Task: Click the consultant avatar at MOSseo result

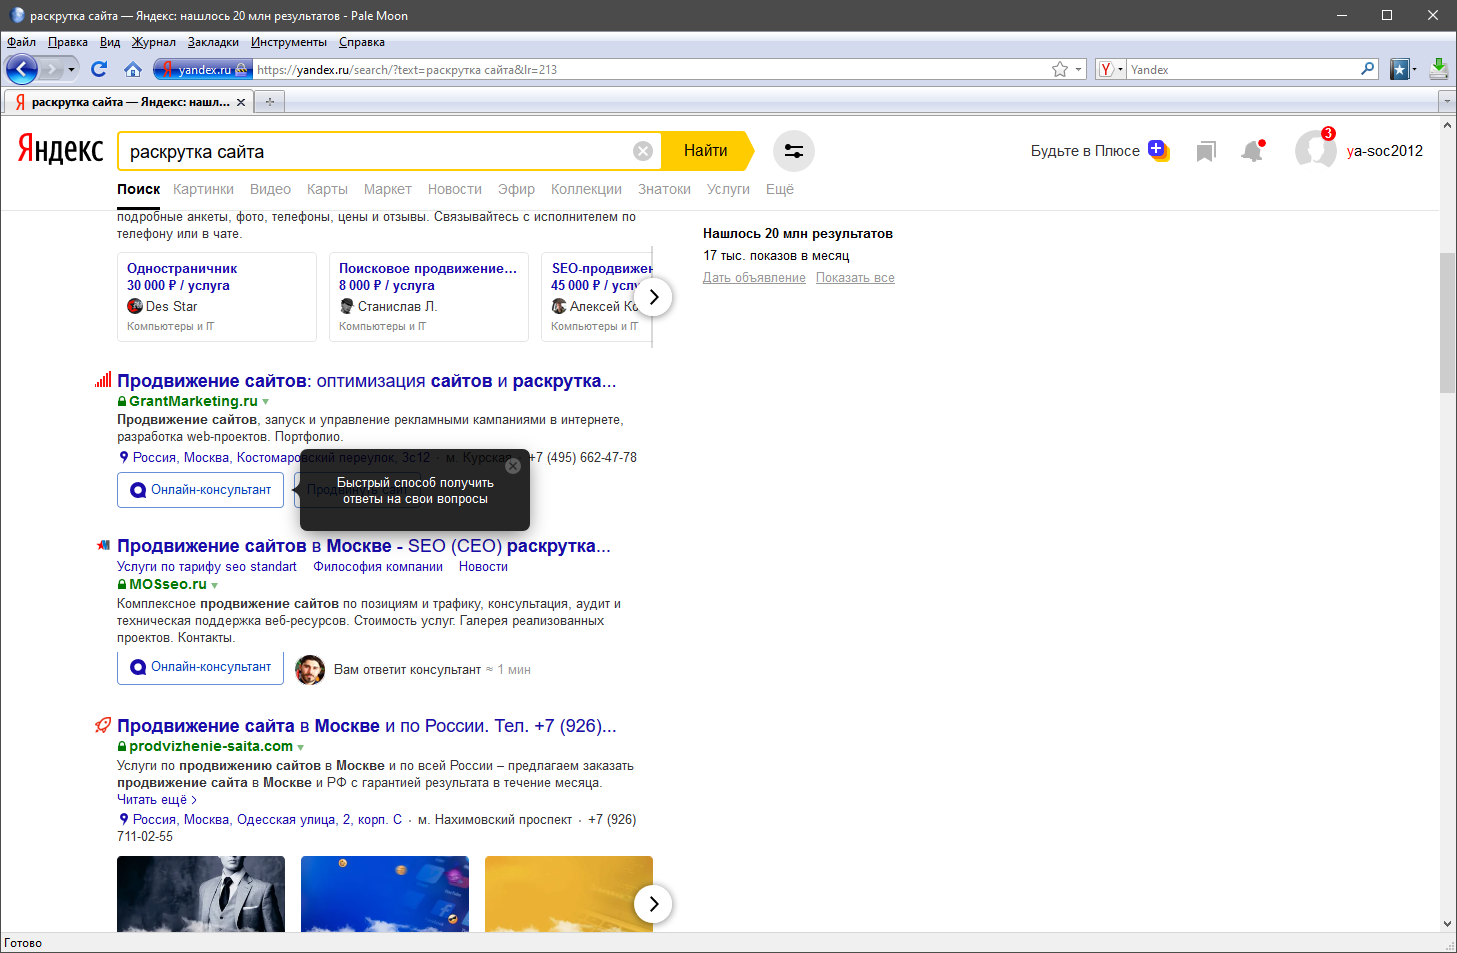Action: tap(310, 669)
